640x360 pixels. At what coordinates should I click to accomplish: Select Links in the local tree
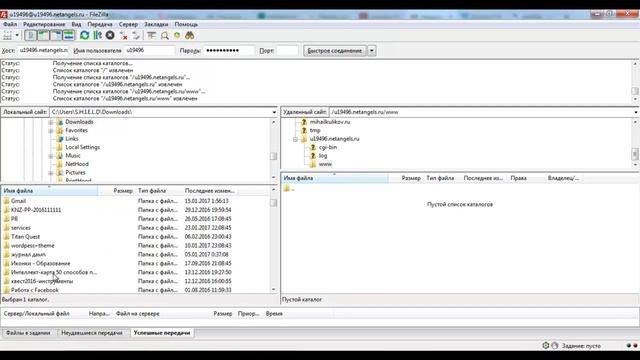point(71,139)
